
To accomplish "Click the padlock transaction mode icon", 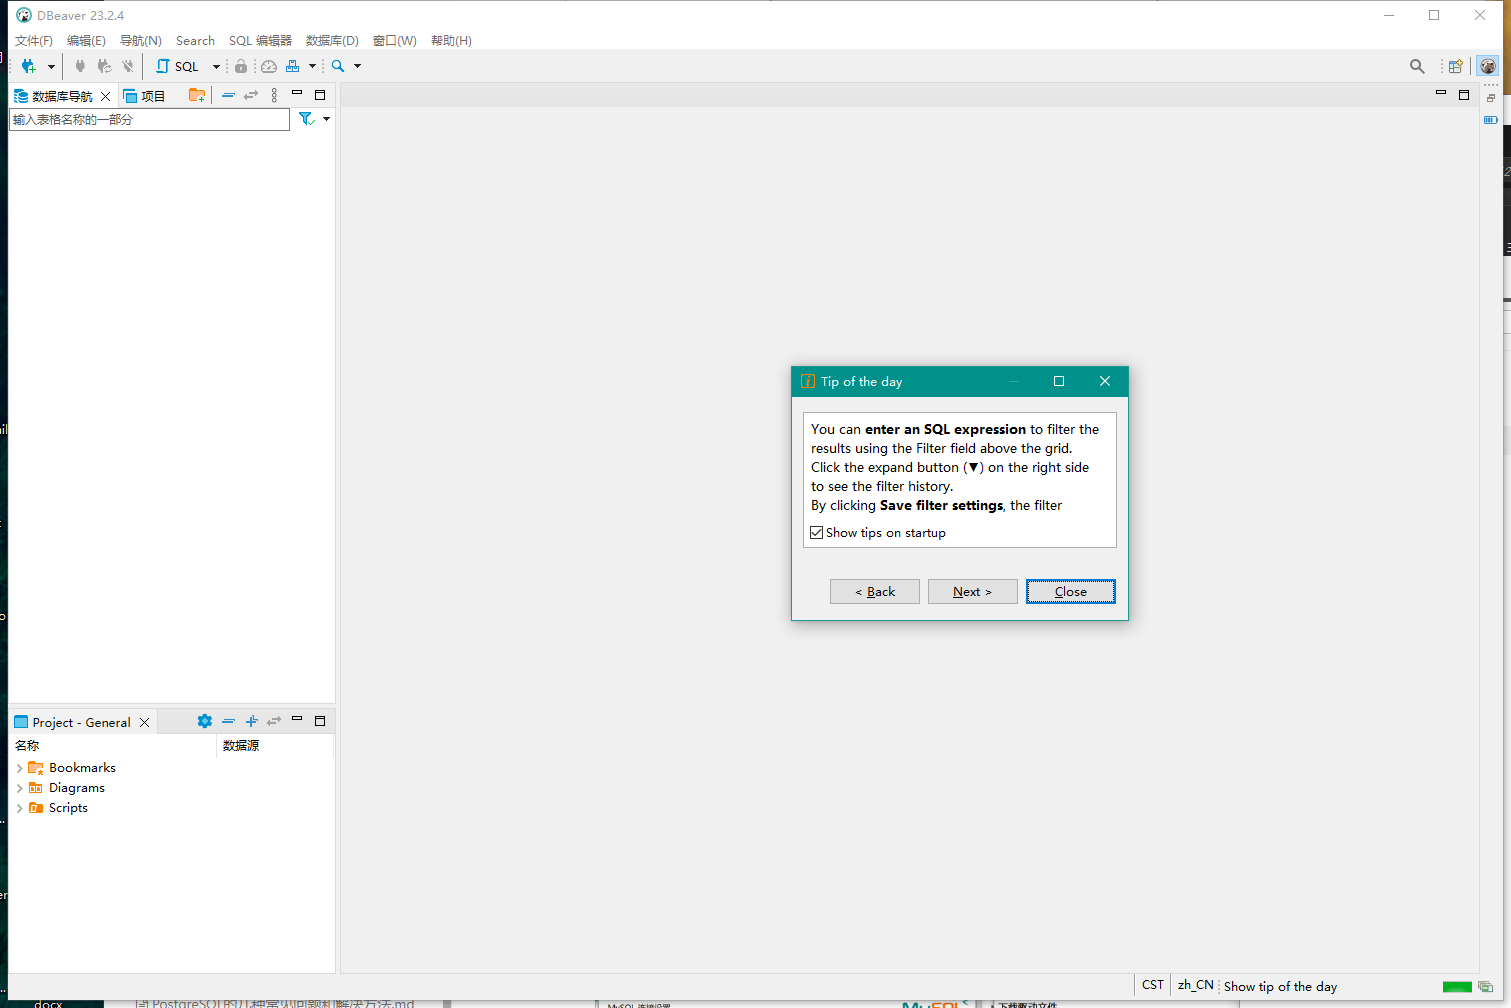I will point(241,66).
